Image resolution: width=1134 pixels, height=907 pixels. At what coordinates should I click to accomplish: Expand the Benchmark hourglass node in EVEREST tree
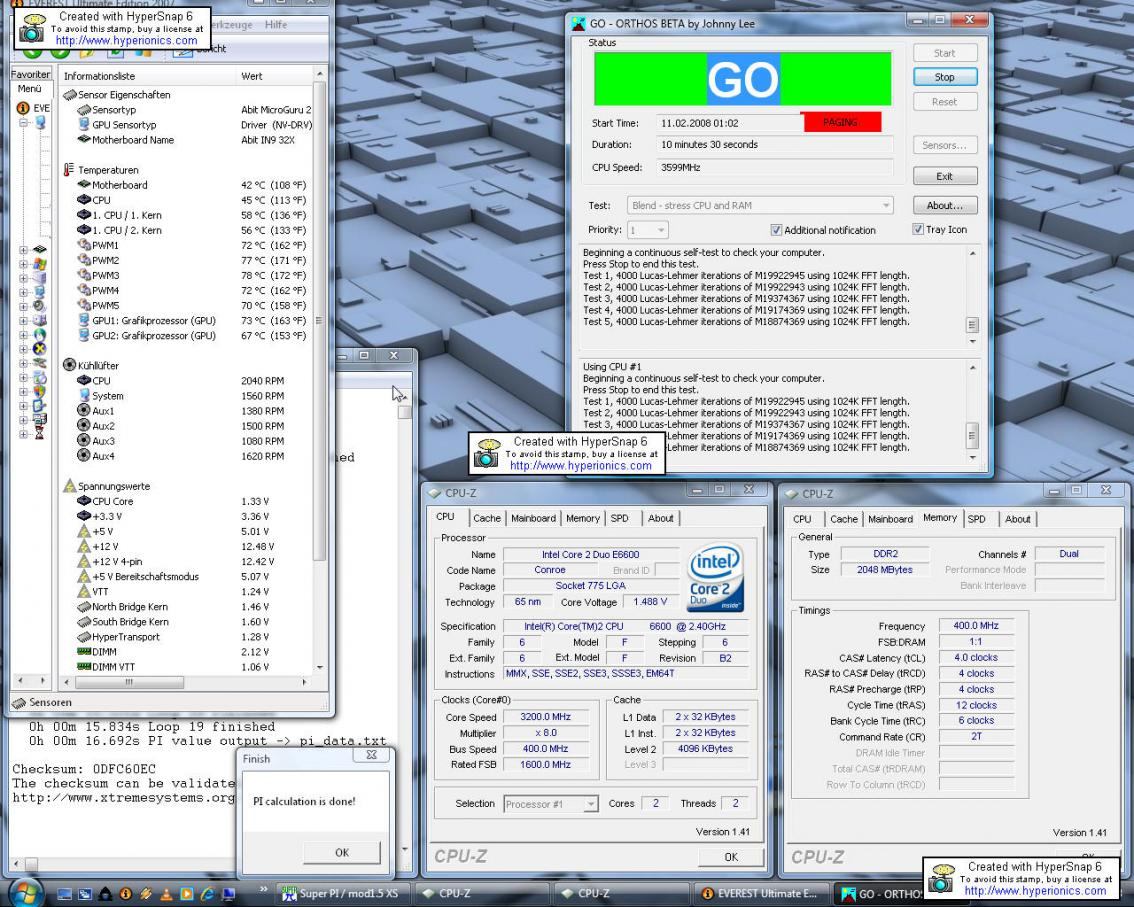click(x=23, y=434)
